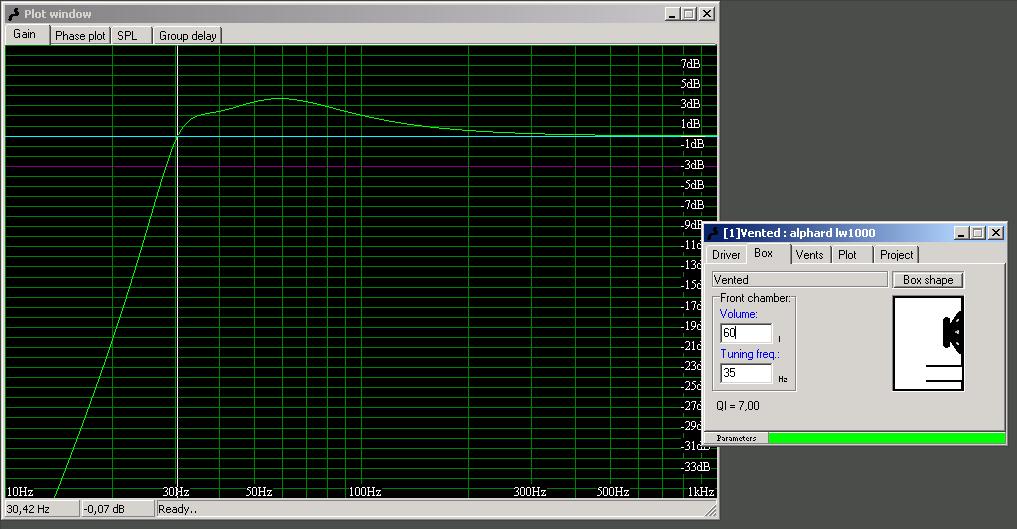
Task: Click the 30,42 Hz status bar readout
Action: coord(42,509)
